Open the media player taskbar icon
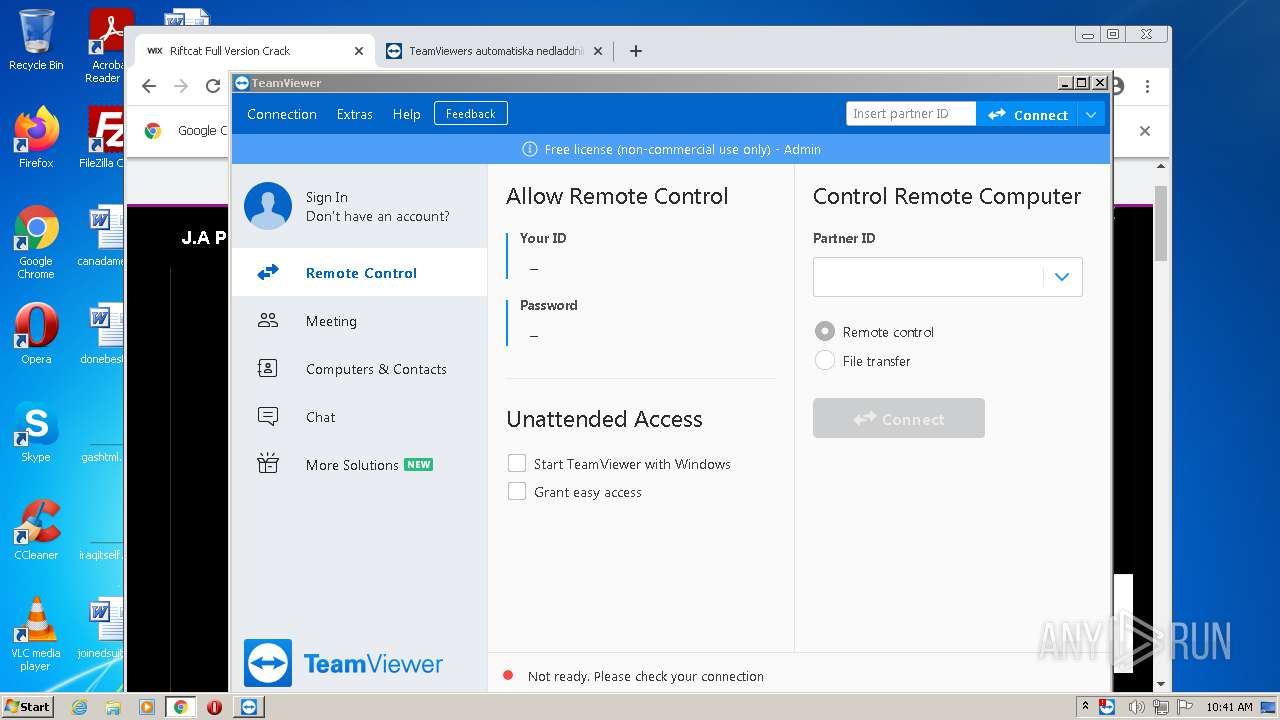 click(147, 707)
